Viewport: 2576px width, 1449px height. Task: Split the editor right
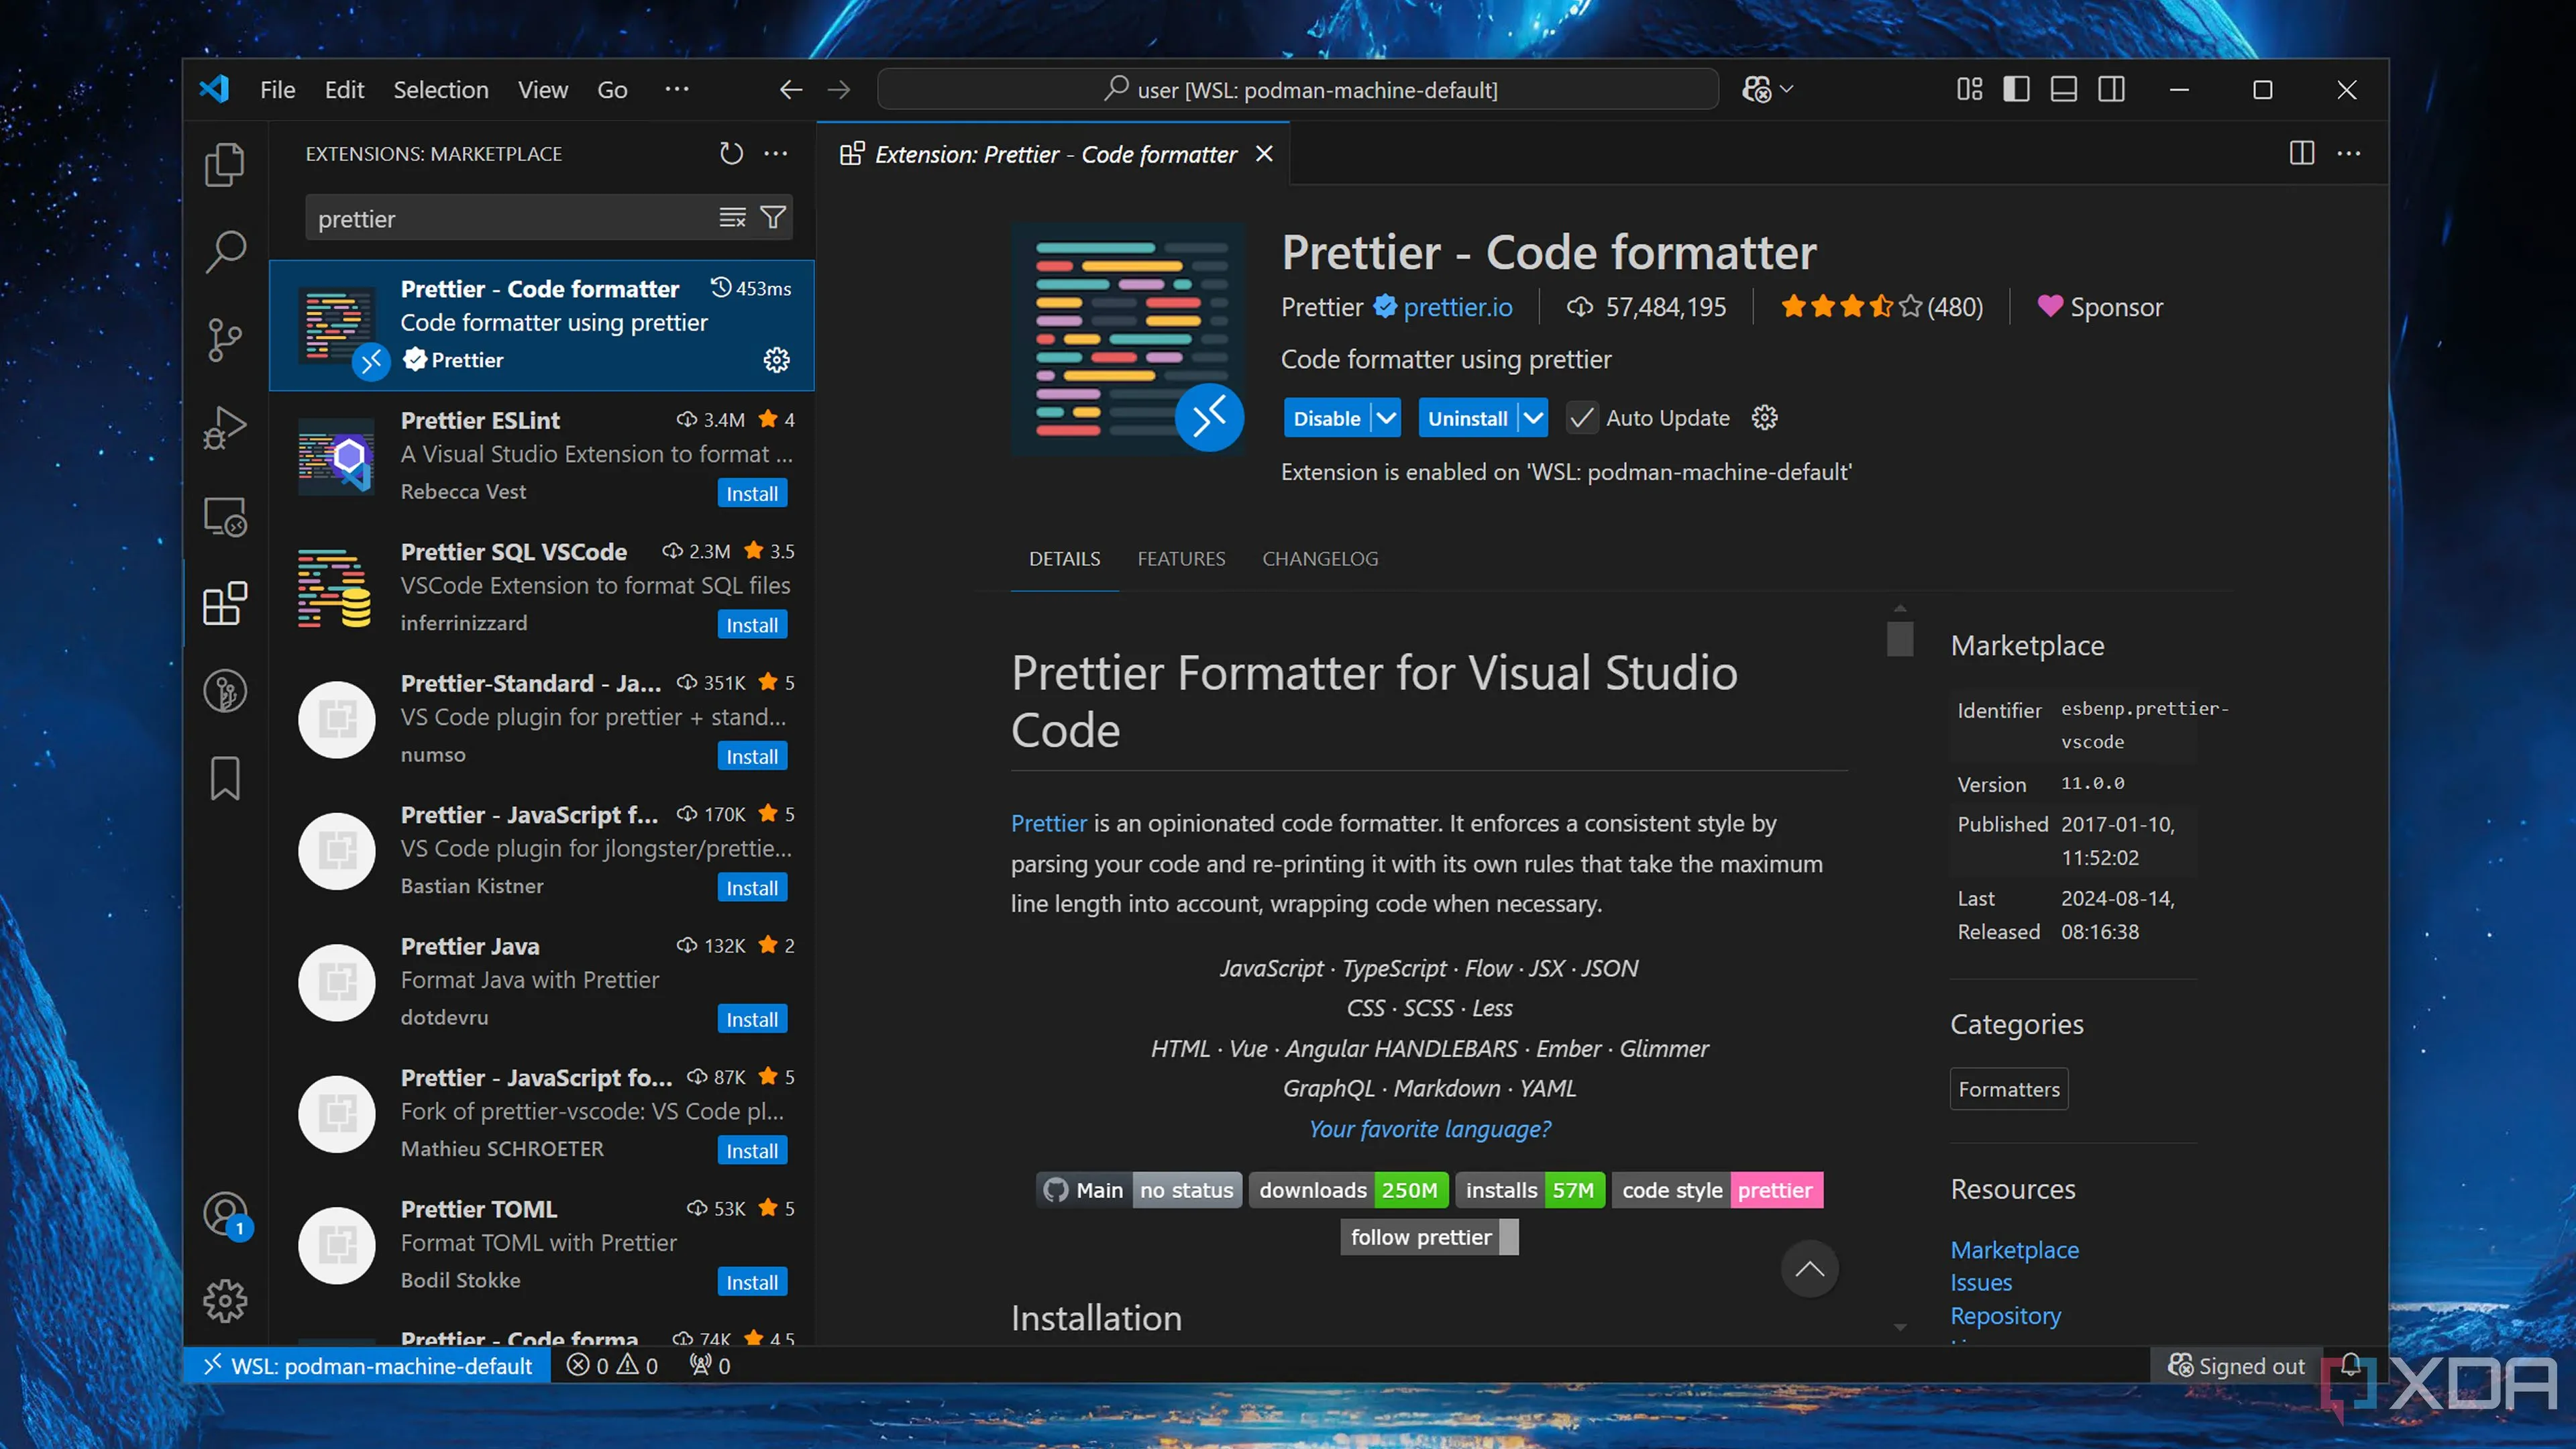pos(2301,154)
